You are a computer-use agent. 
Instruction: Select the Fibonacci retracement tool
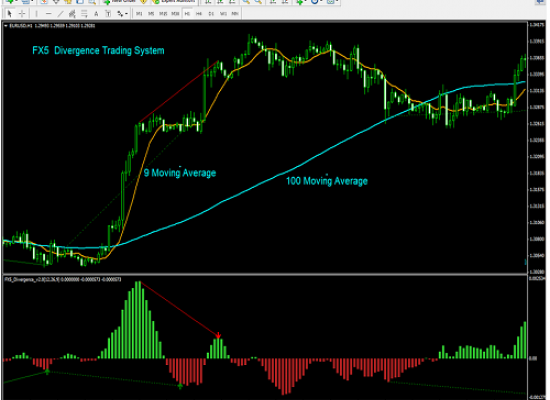coord(84,14)
